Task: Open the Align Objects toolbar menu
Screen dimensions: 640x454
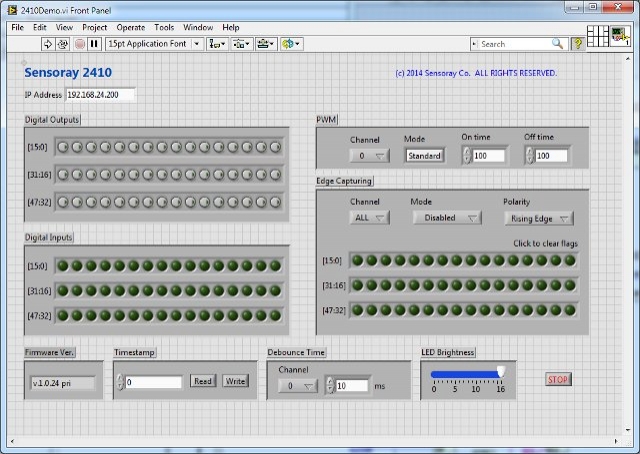Action: click(217, 44)
